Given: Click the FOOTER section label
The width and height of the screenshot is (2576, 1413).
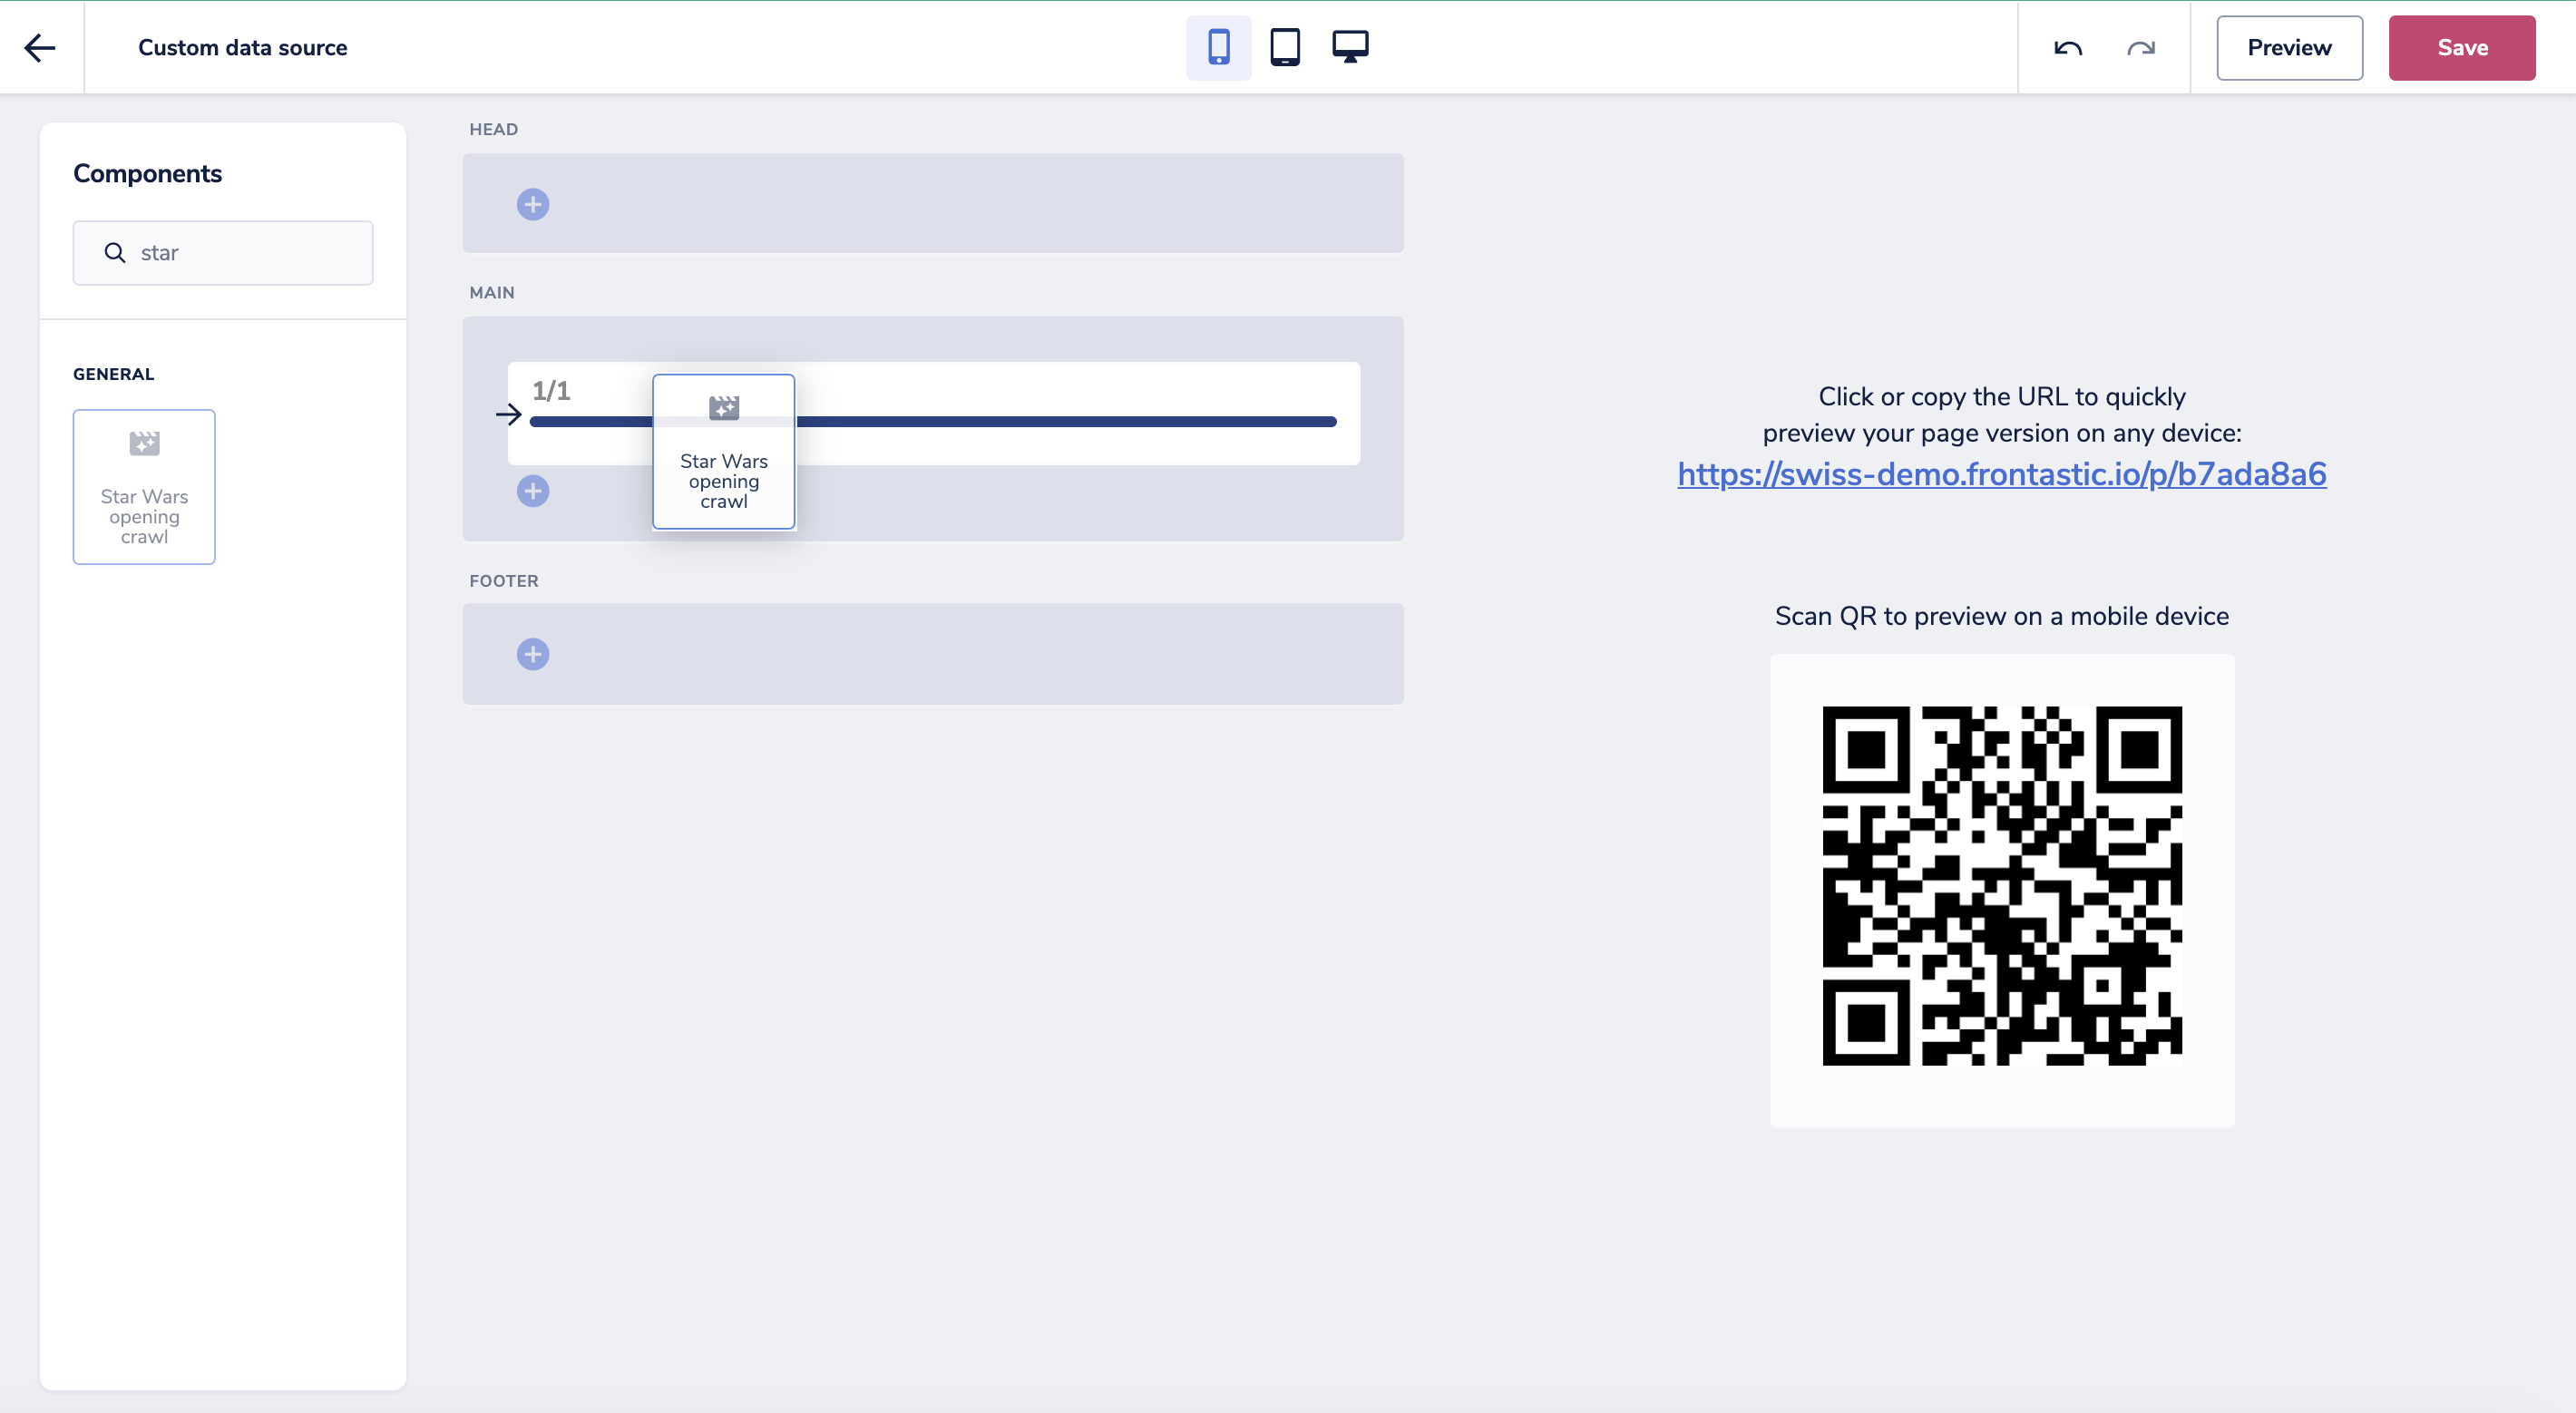Looking at the screenshot, I should (x=504, y=581).
